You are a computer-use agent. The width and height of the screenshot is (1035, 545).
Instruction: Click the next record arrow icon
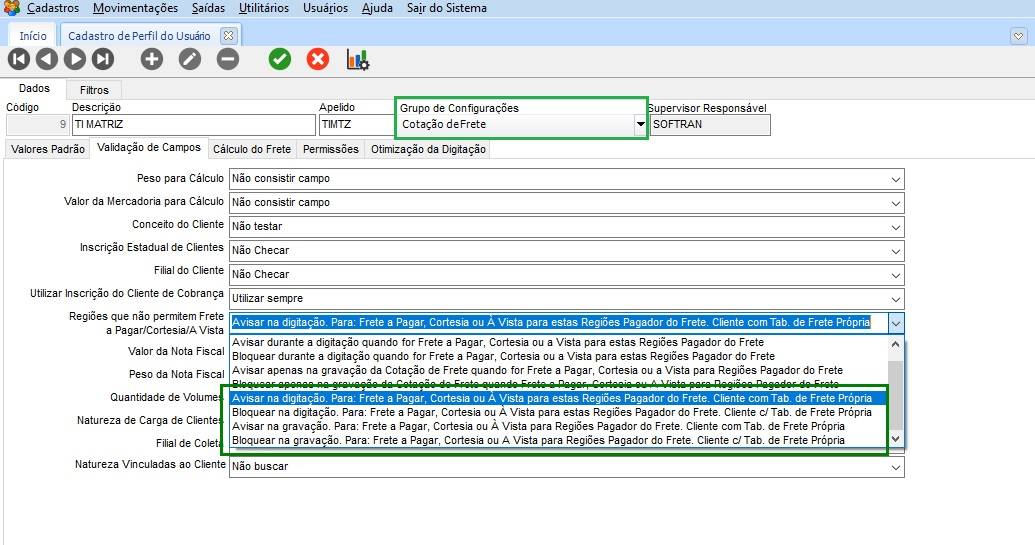[74, 59]
